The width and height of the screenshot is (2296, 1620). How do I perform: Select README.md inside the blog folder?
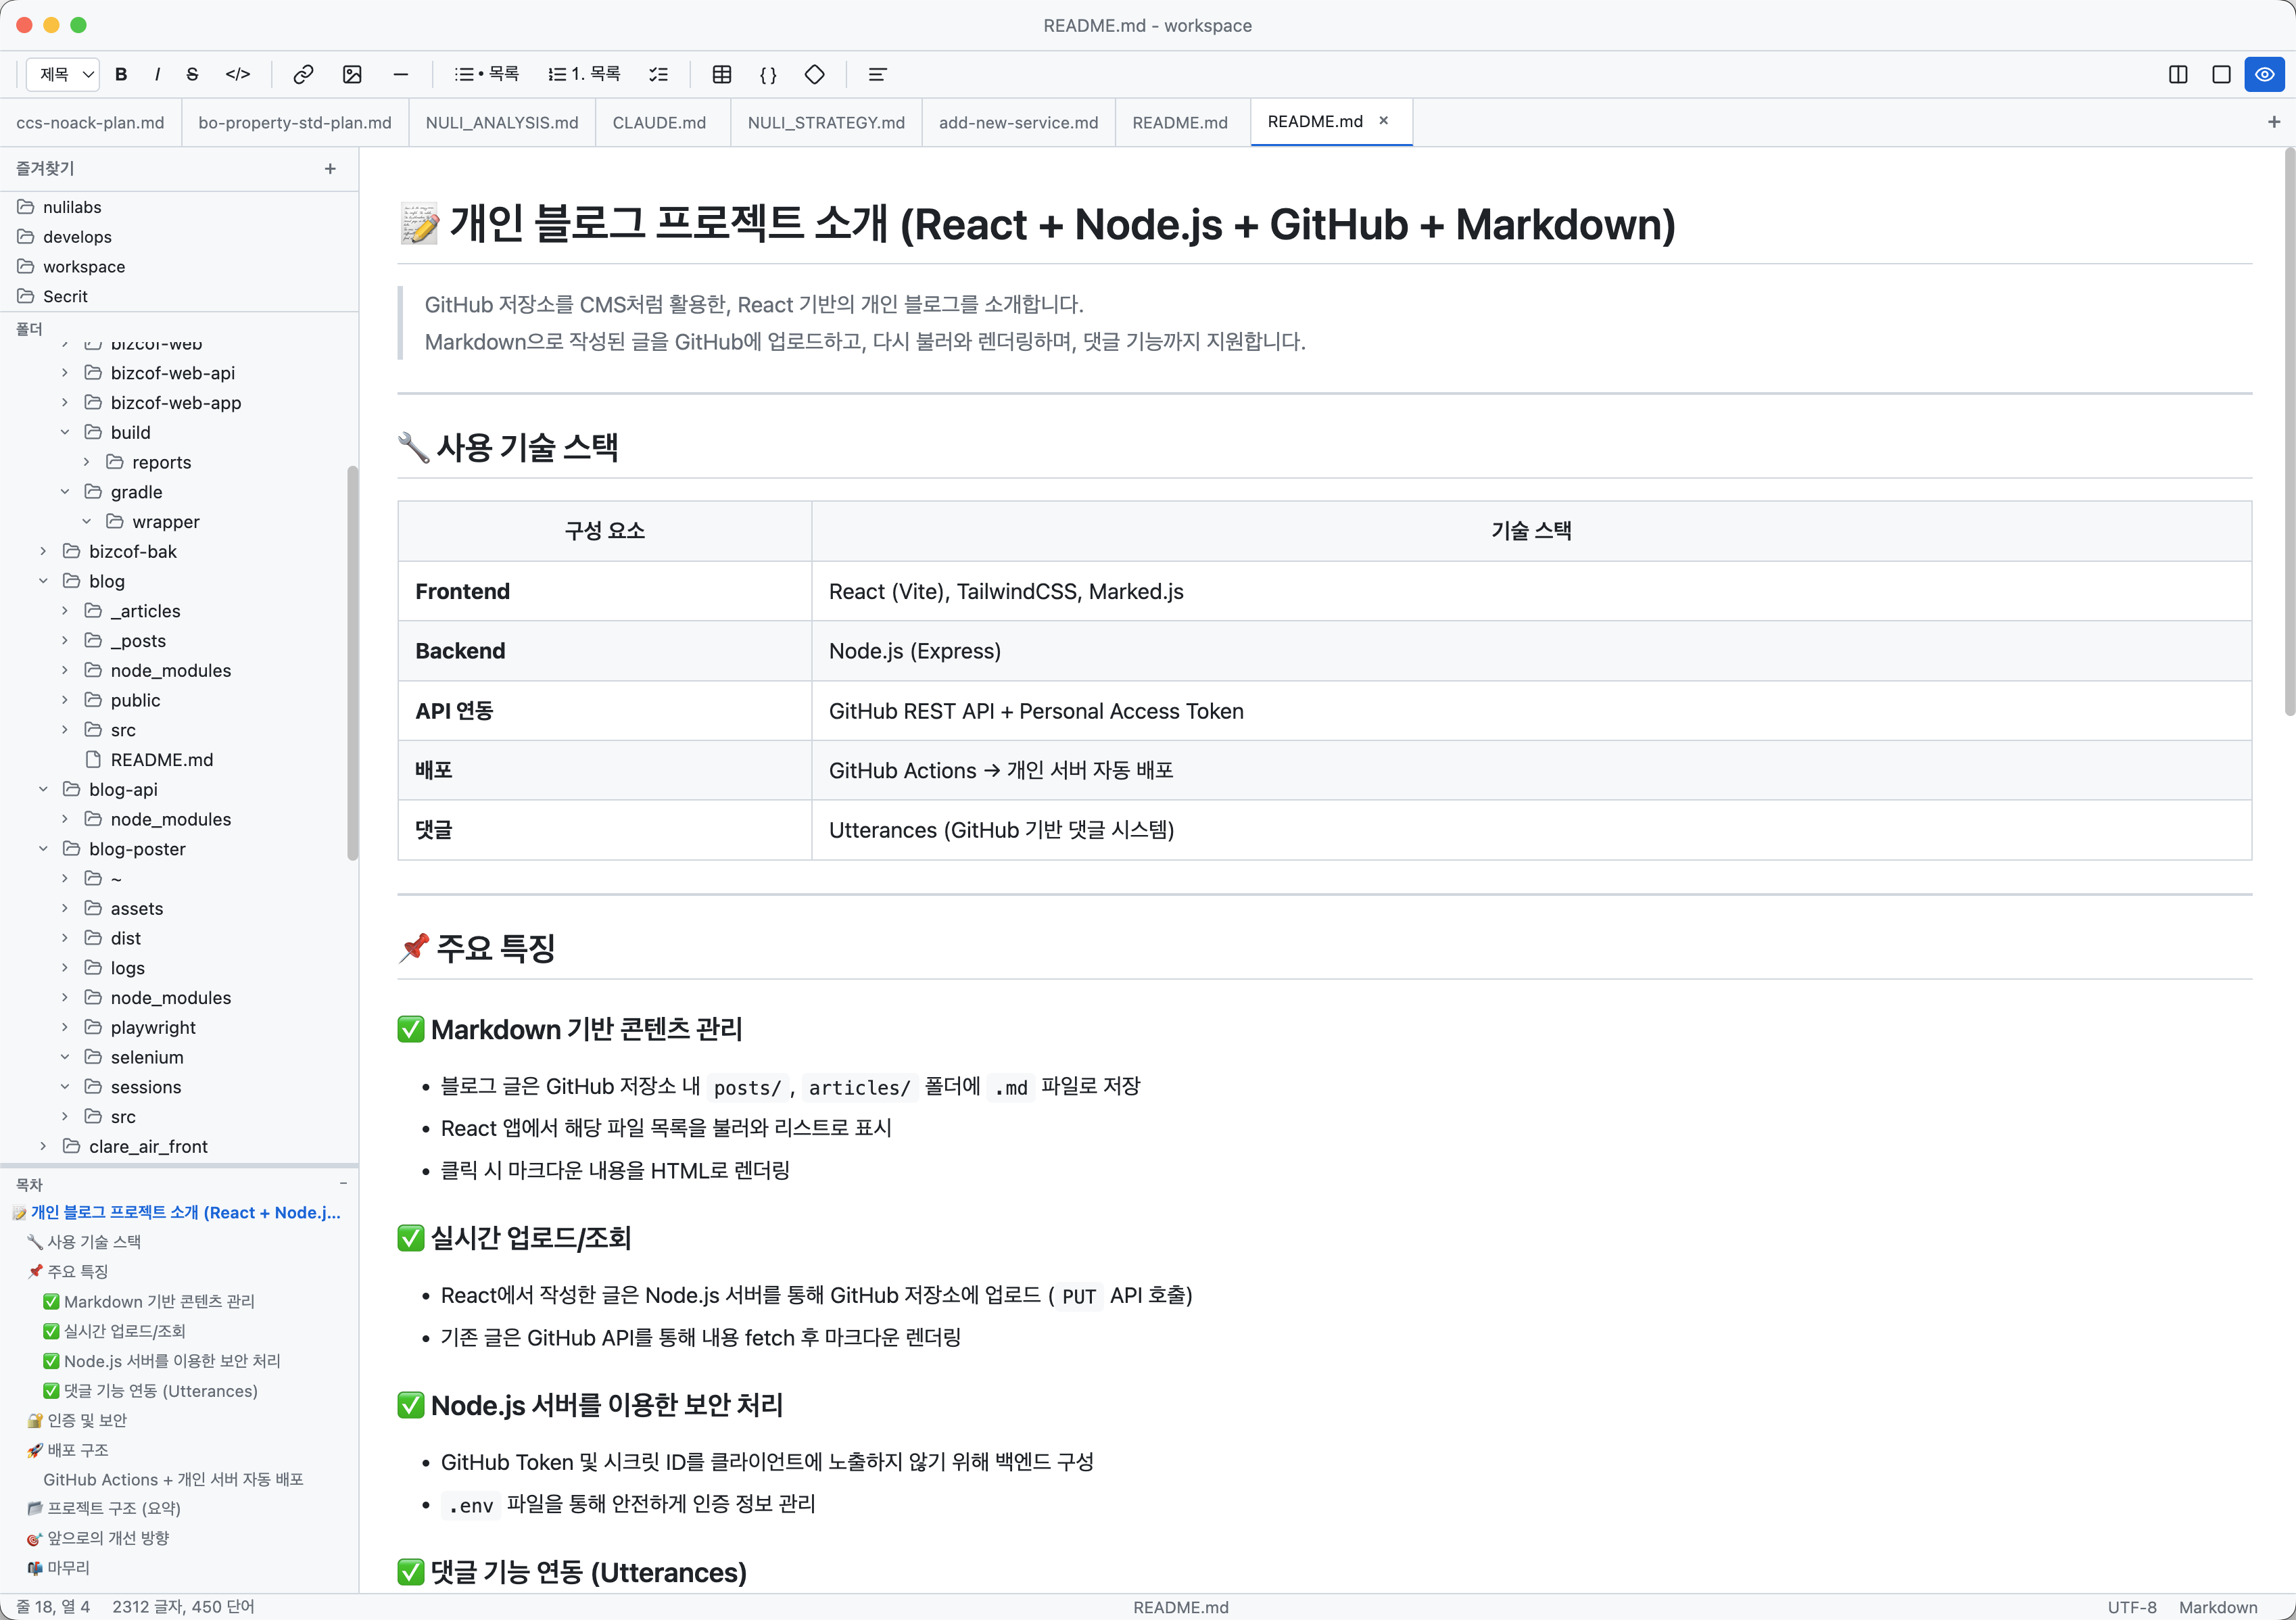(161, 760)
